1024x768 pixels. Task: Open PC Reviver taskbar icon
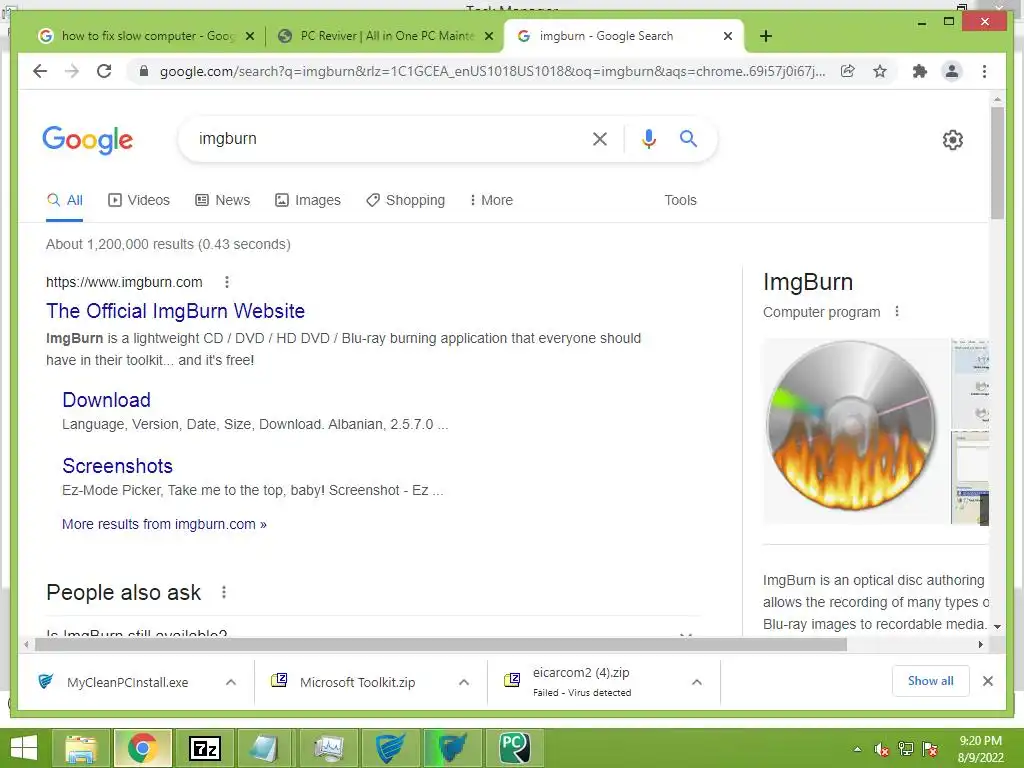point(515,748)
